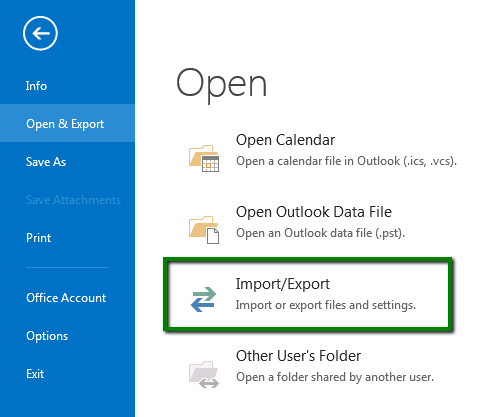This screenshot has width=493, height=417.
Task: Click the green and blue Import/Export arrows icon
Action: (204, 299)
